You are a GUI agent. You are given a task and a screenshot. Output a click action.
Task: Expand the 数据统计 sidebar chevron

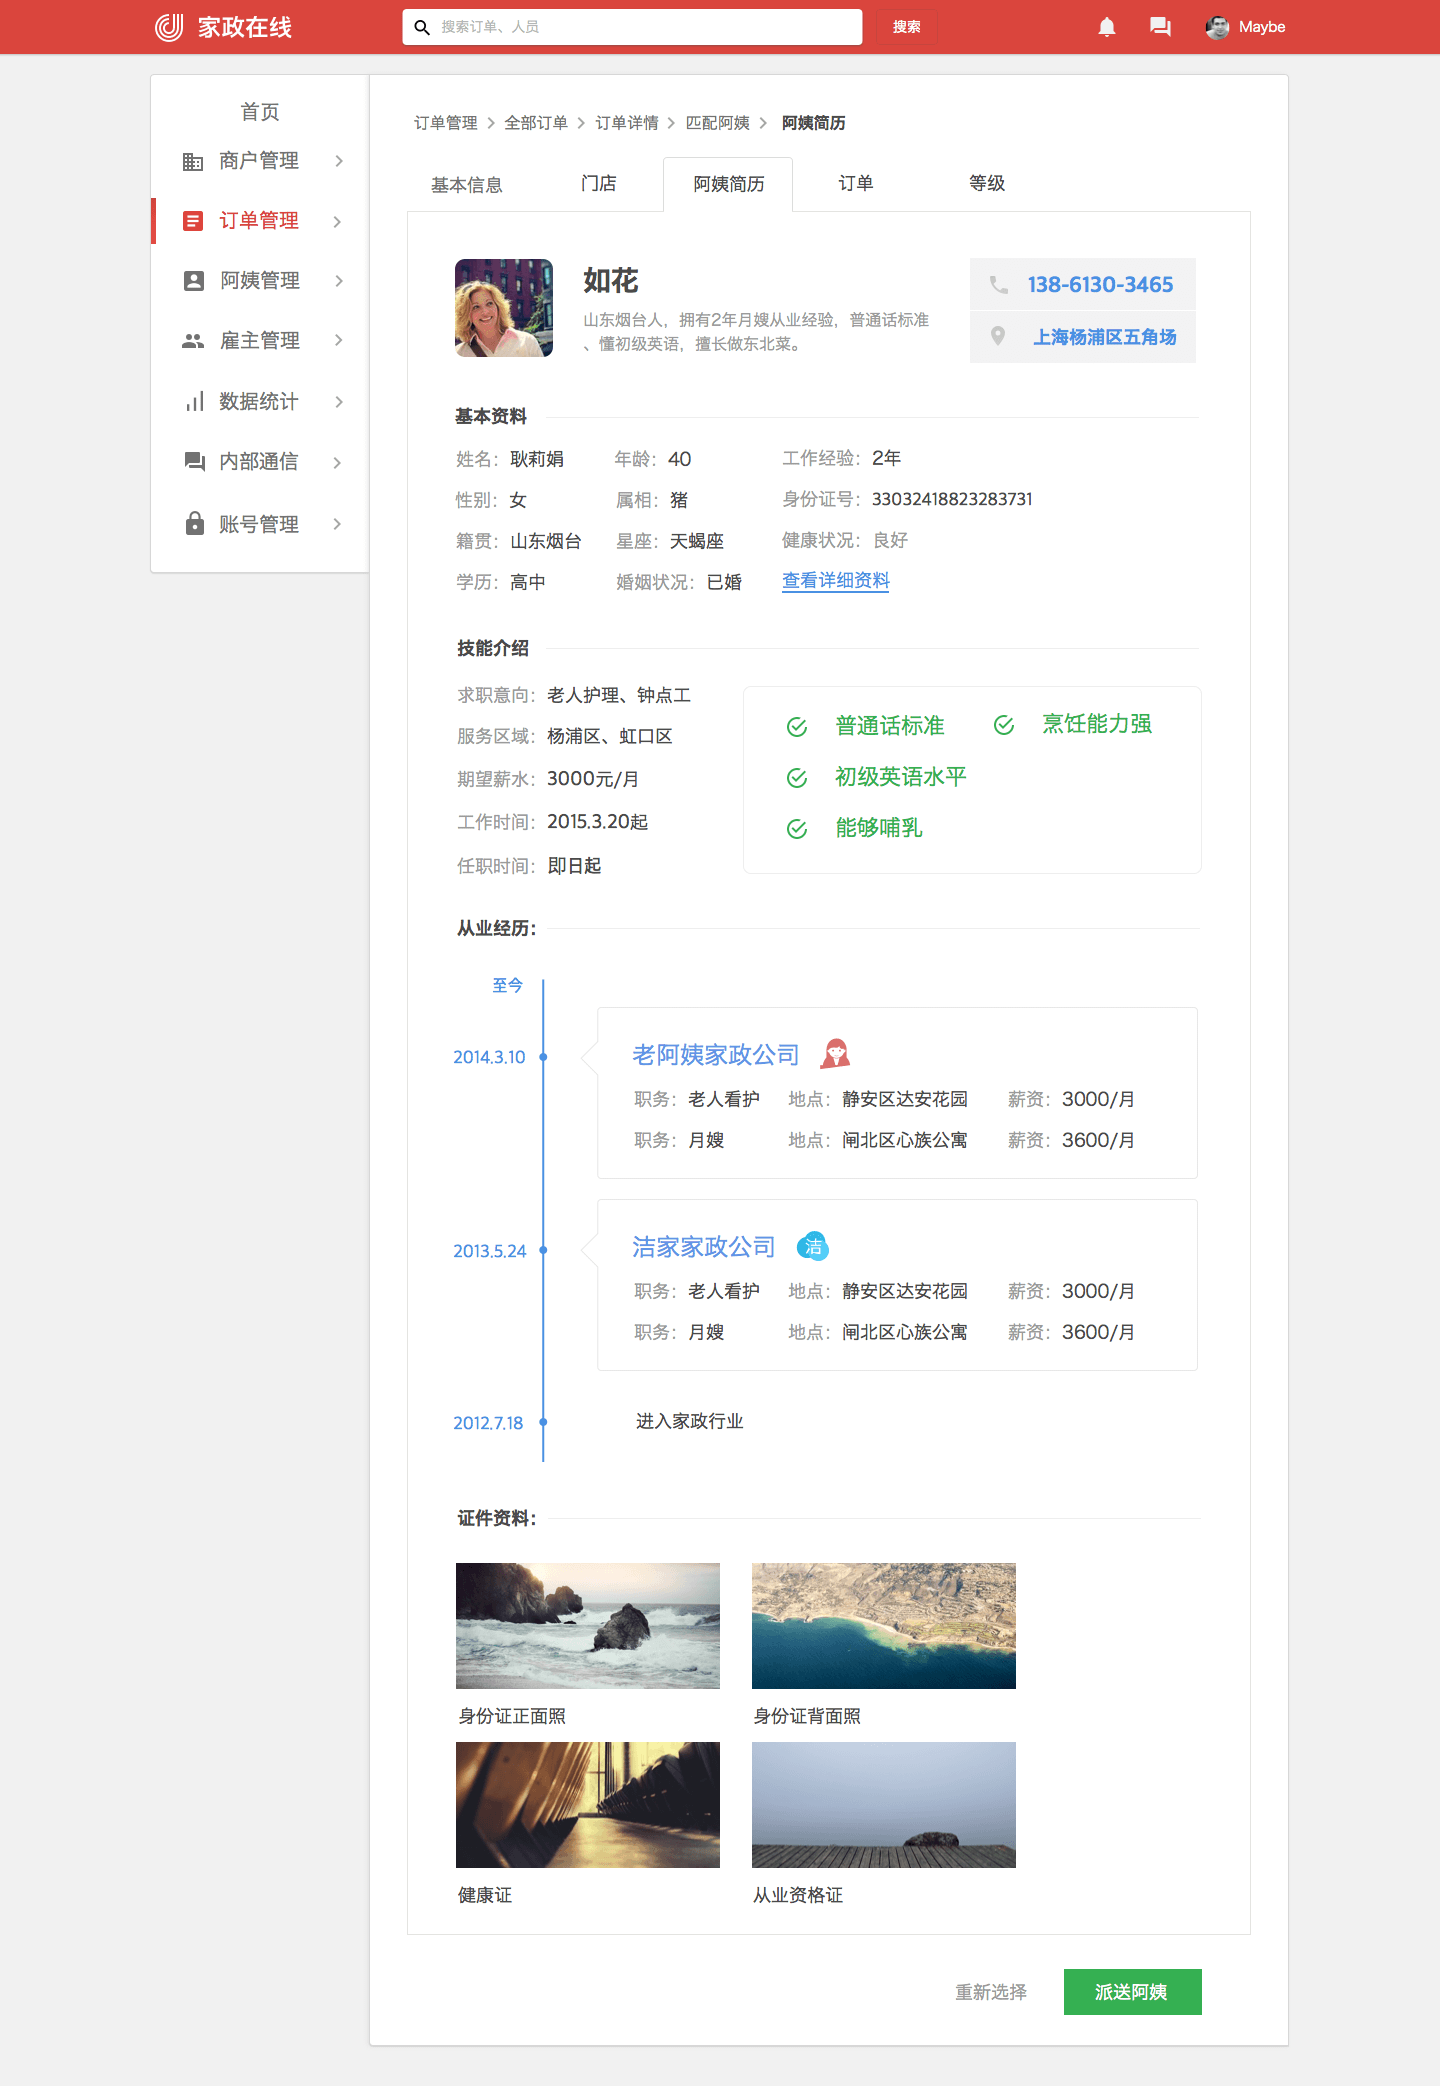point(339,402)
